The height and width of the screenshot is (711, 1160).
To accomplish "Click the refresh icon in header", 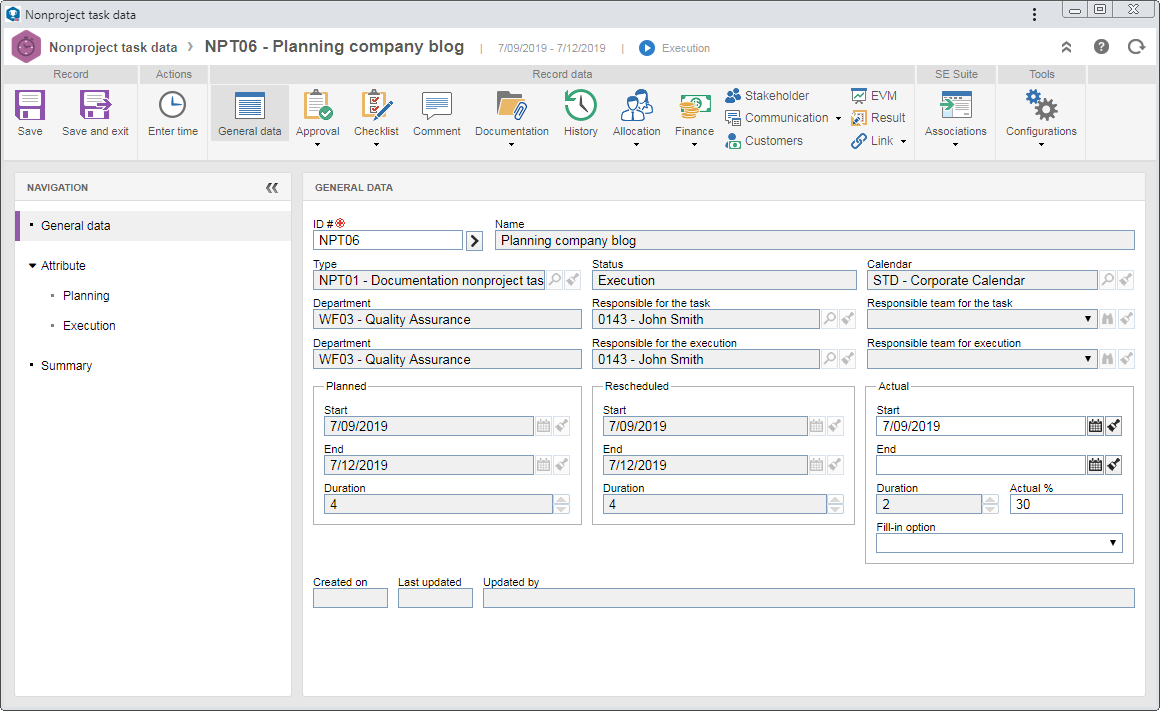I will pyautogui.click(x=1136, y=47).
